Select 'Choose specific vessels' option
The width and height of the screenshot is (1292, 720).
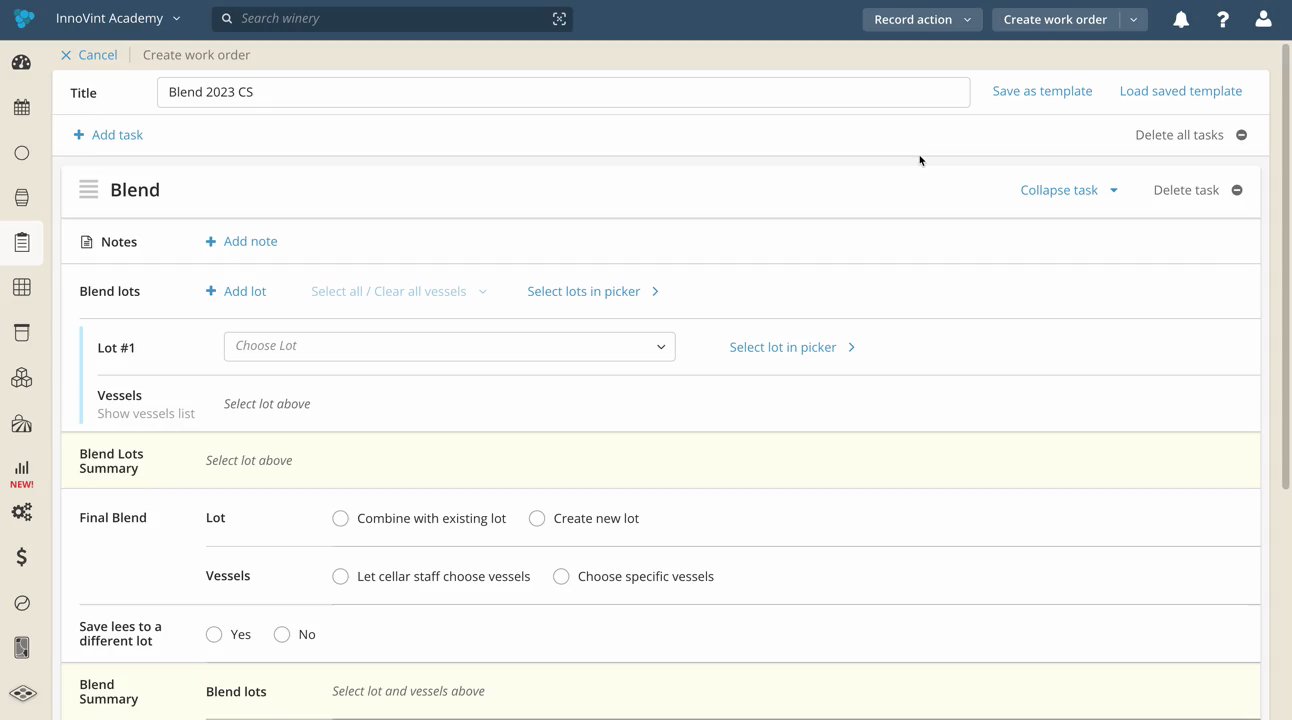pyautogui.click(x=561, y=576)
